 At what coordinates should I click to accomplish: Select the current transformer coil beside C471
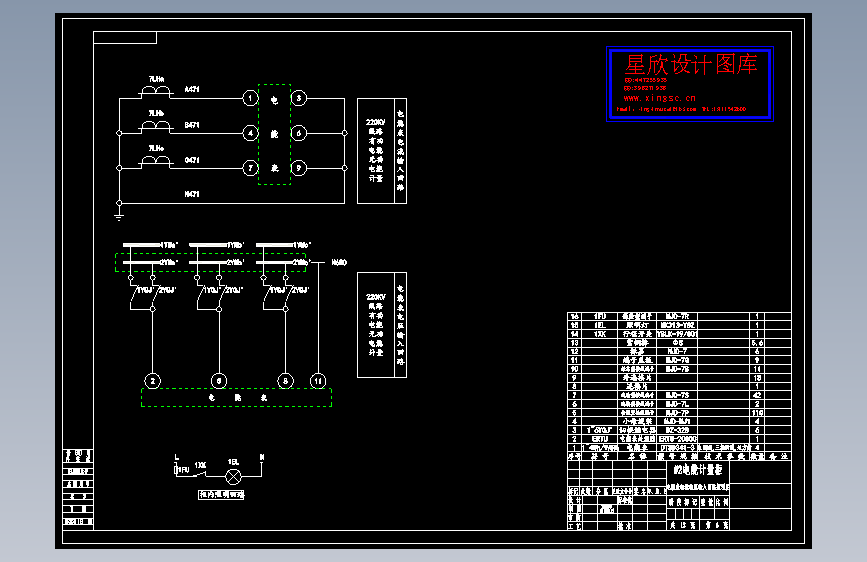(156, 162)
